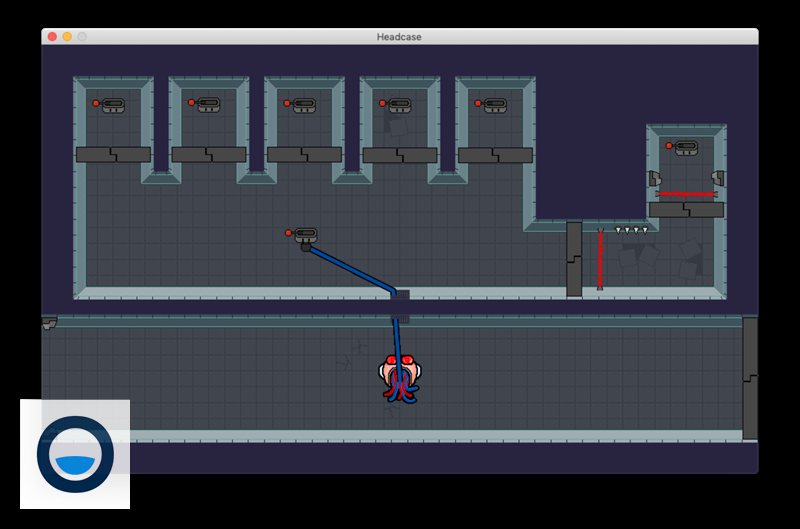The image size is (800, 529).
Task: Click the upper floor vent where tentacle enters
Action: (x=400, y=295)
